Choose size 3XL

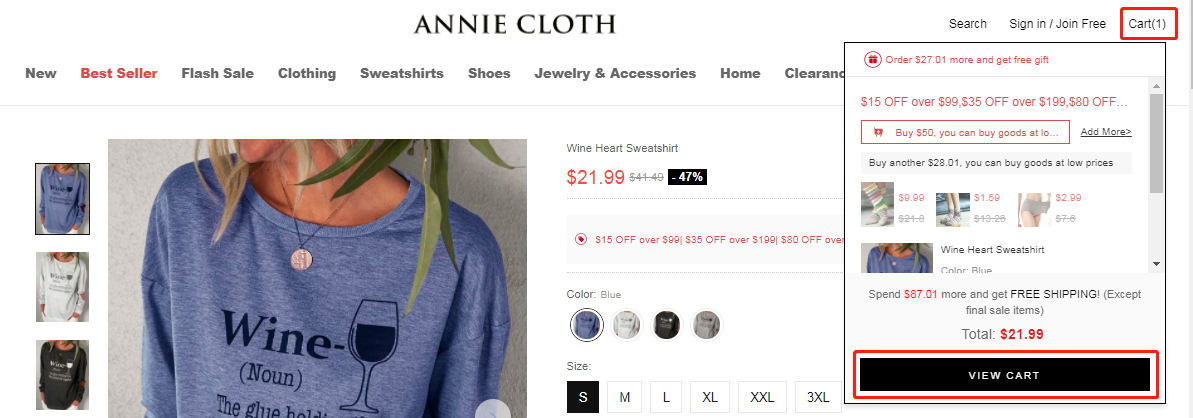tap(818, 397)
